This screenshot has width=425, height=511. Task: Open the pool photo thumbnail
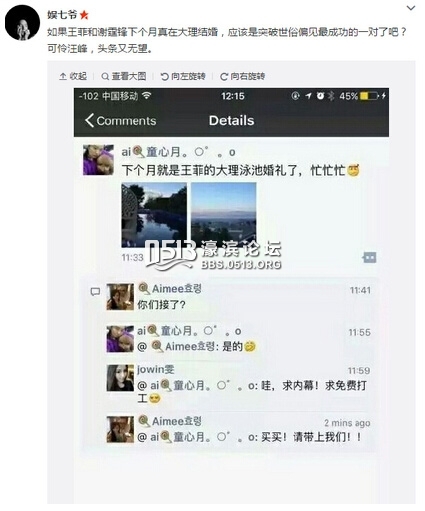click(x=154, y=215)
